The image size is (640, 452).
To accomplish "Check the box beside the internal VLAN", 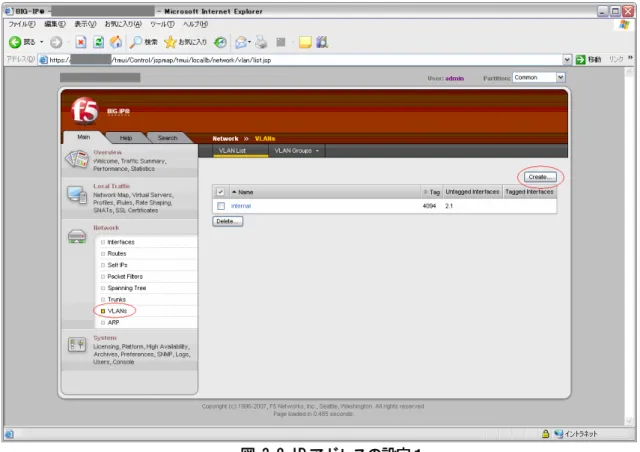I will [x=221, y=206].
